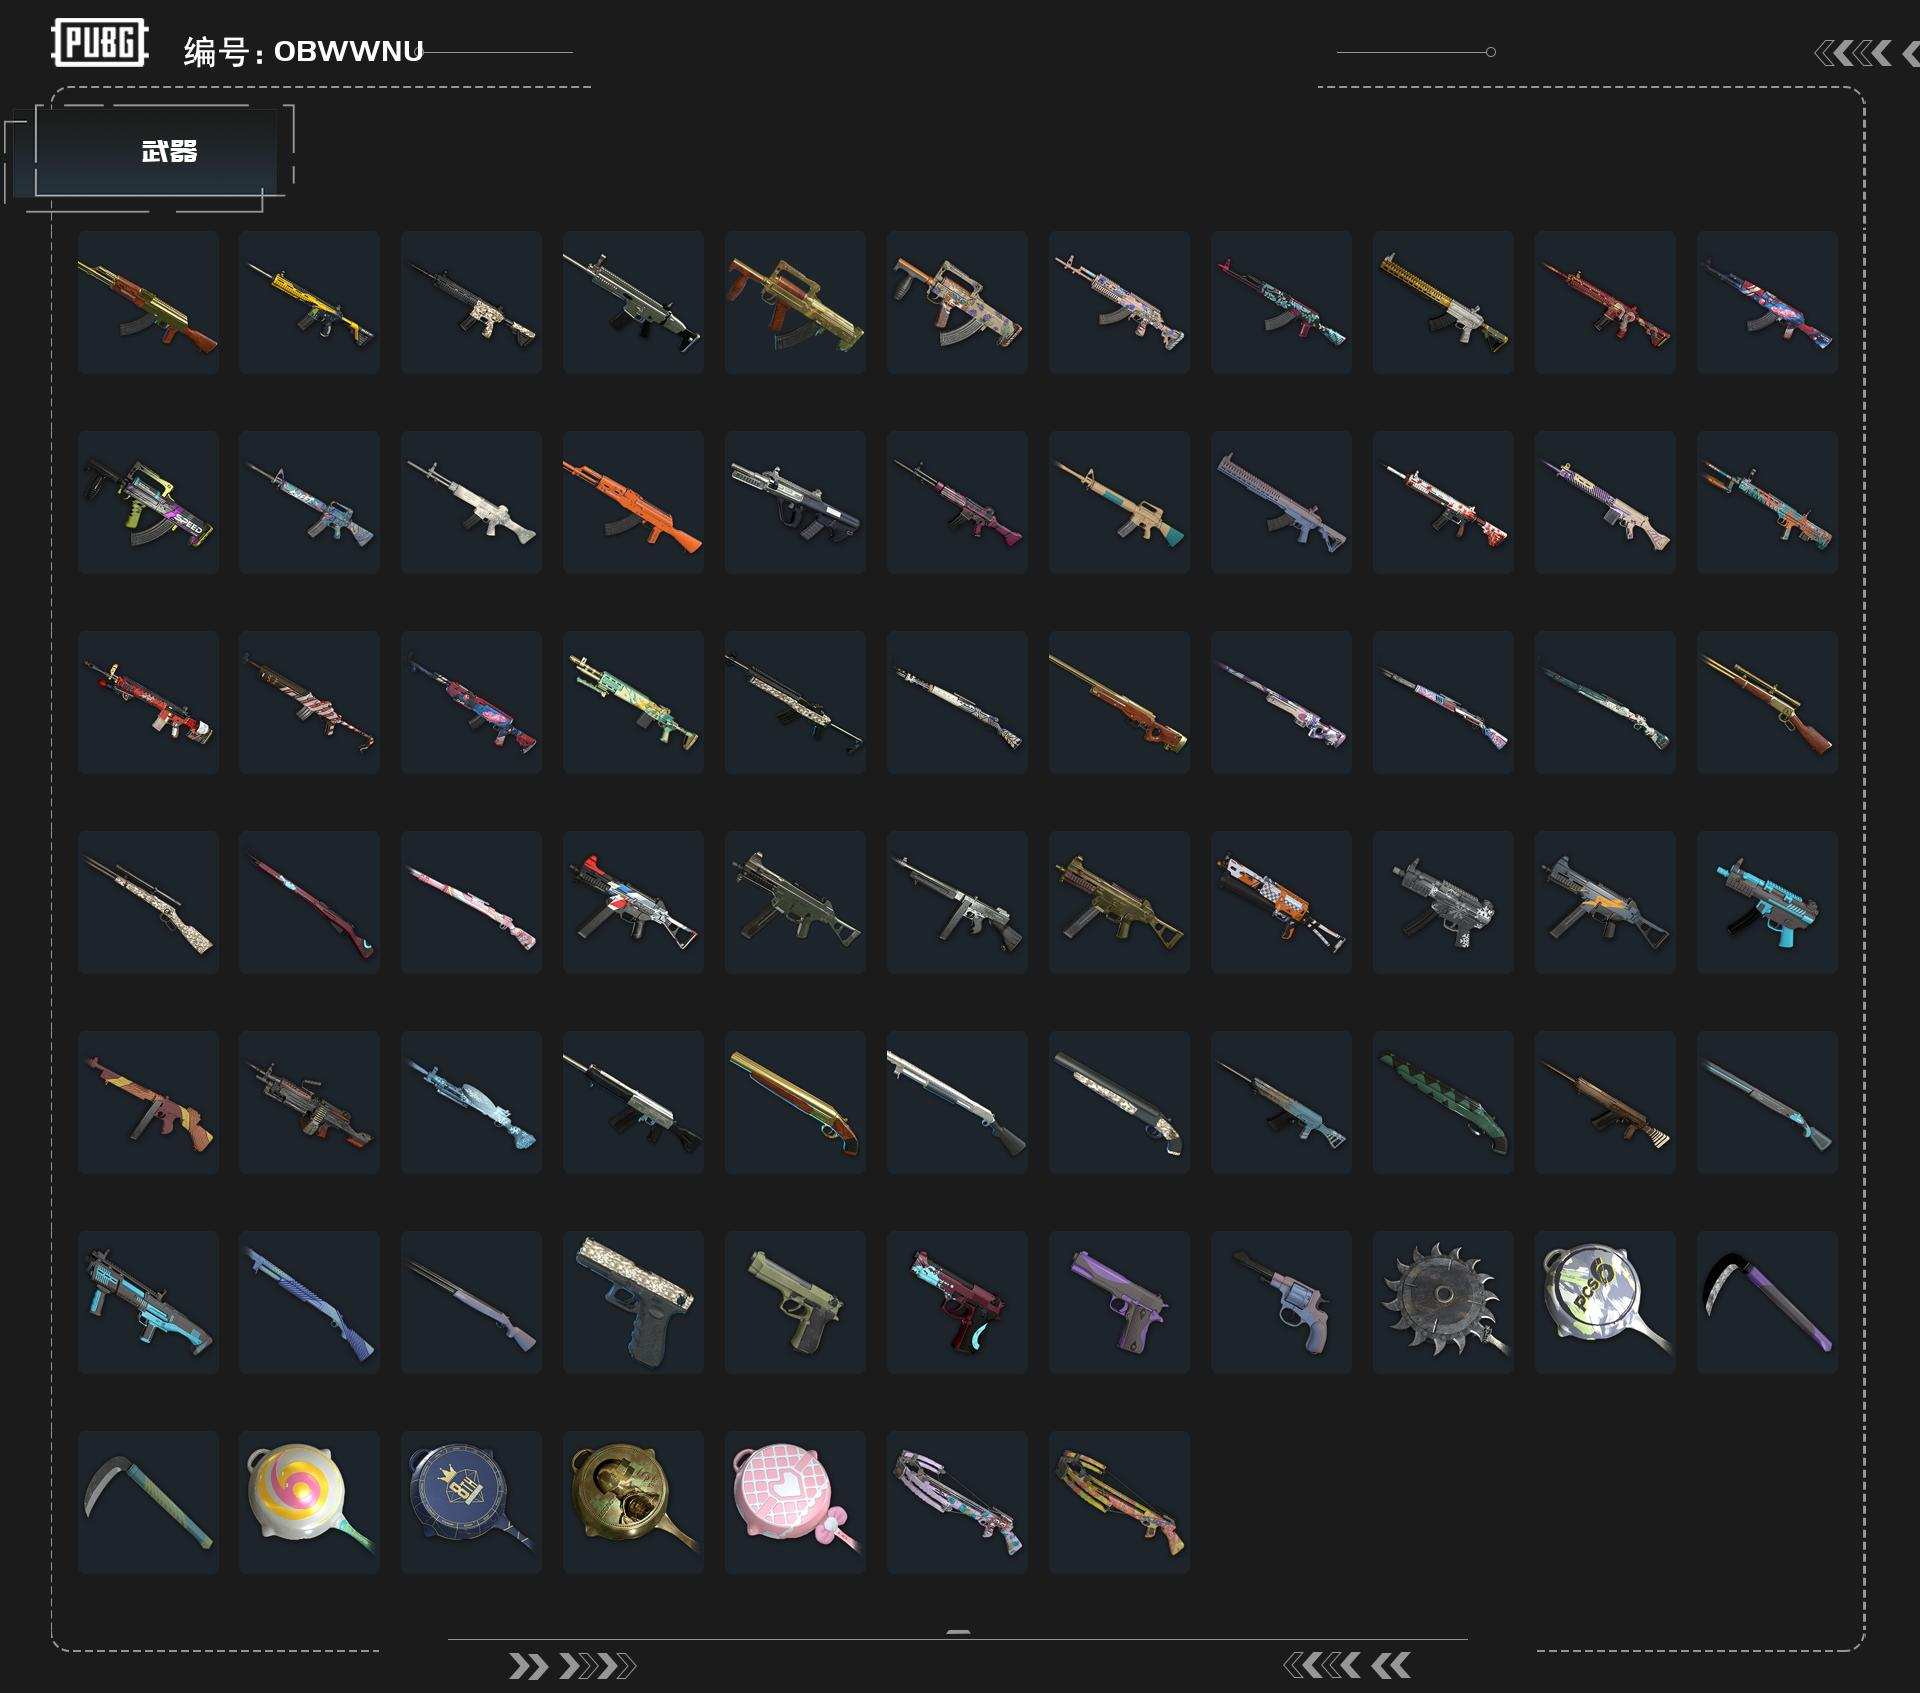Screen dimensions: 1920x1693
Task: Select the red-topped UMP skin with blue accents
Action: [x=633, y=902]
